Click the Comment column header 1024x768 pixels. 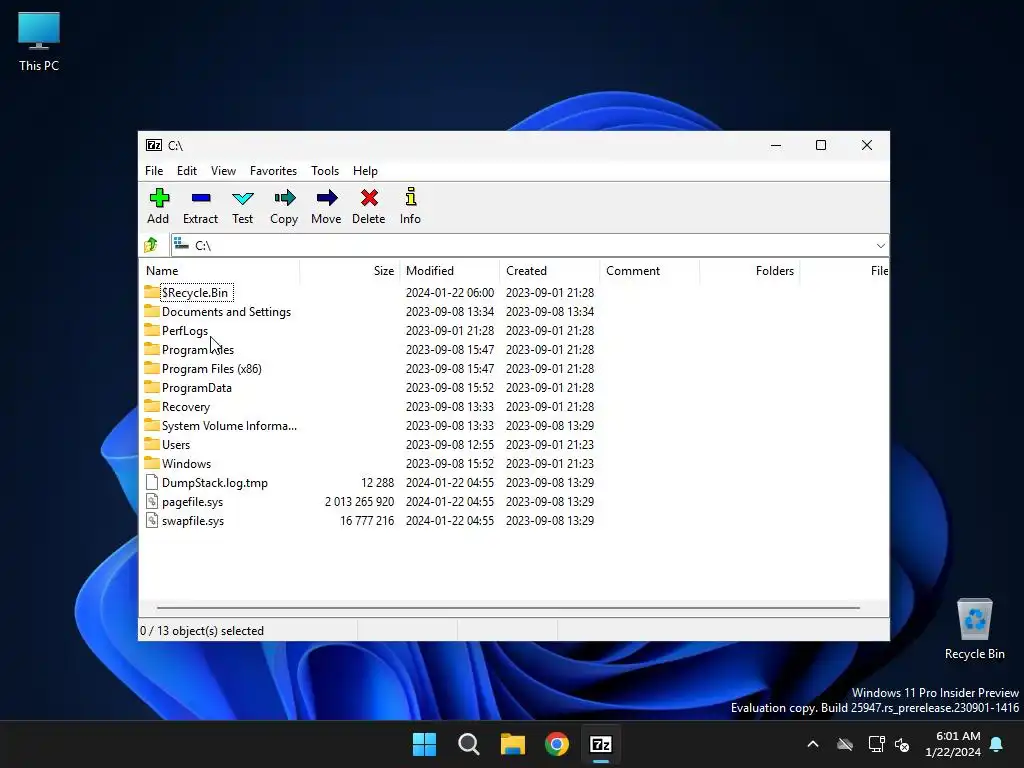649,270
